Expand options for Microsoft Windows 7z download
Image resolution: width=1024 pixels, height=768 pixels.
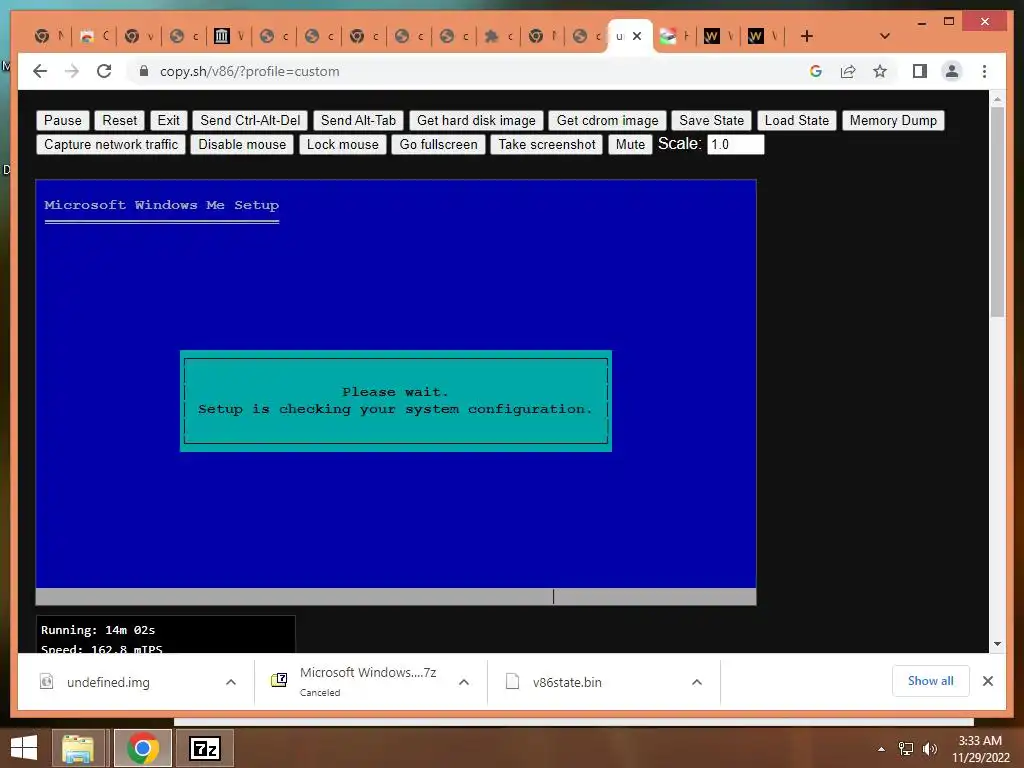[x=464, y=682]
